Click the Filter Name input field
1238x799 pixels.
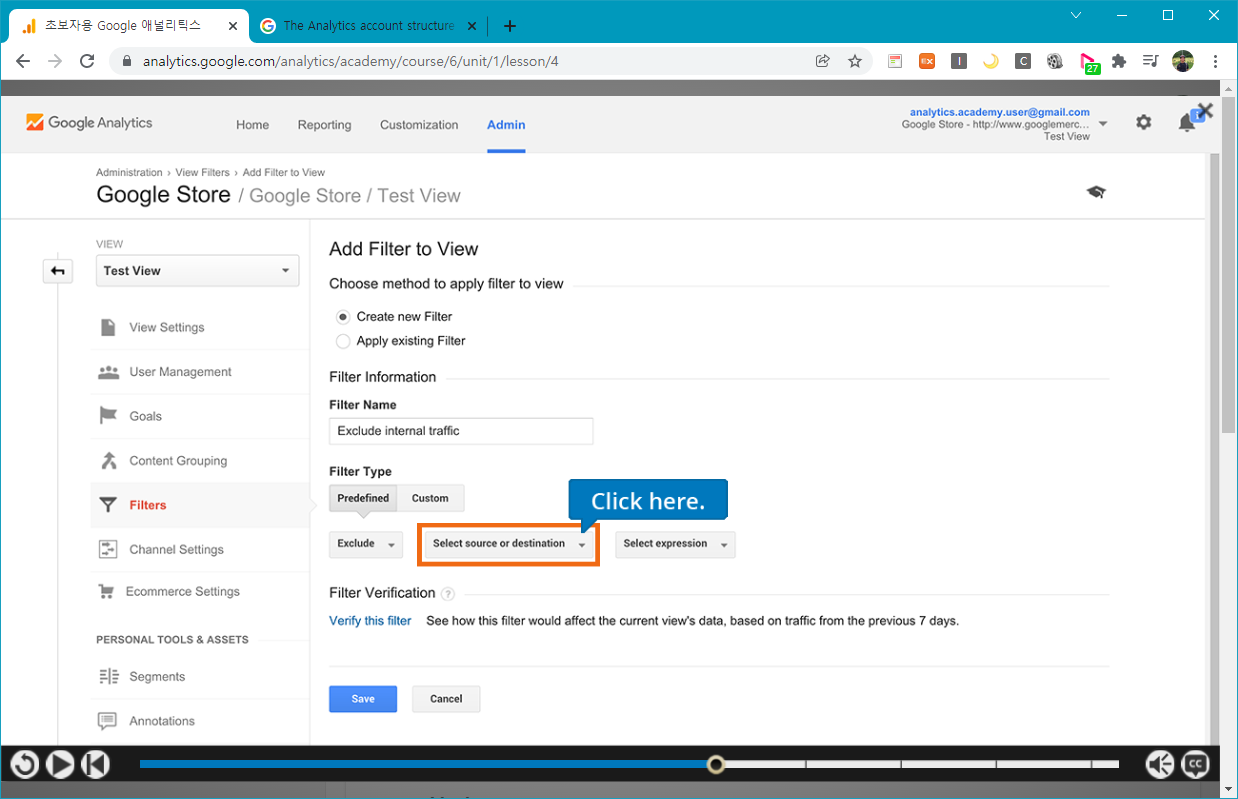click(x=461, y=431)
